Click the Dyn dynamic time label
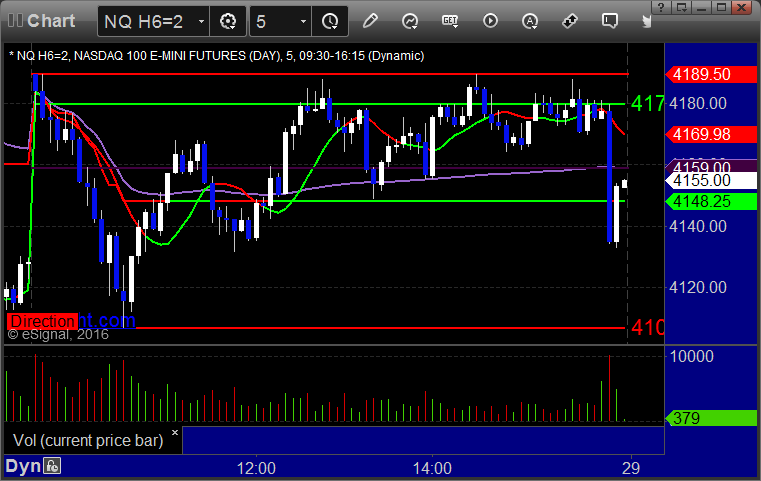Viewport: 761px width, 481px height. point(23,466)
